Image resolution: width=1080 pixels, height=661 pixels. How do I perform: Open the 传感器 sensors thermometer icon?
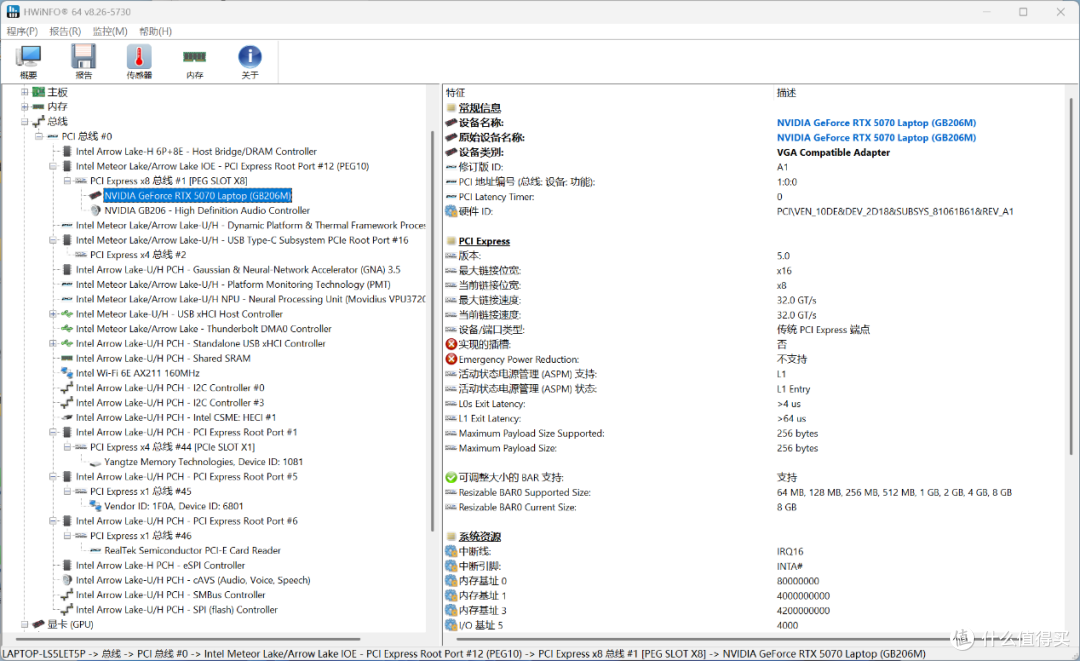coord(139,61)
